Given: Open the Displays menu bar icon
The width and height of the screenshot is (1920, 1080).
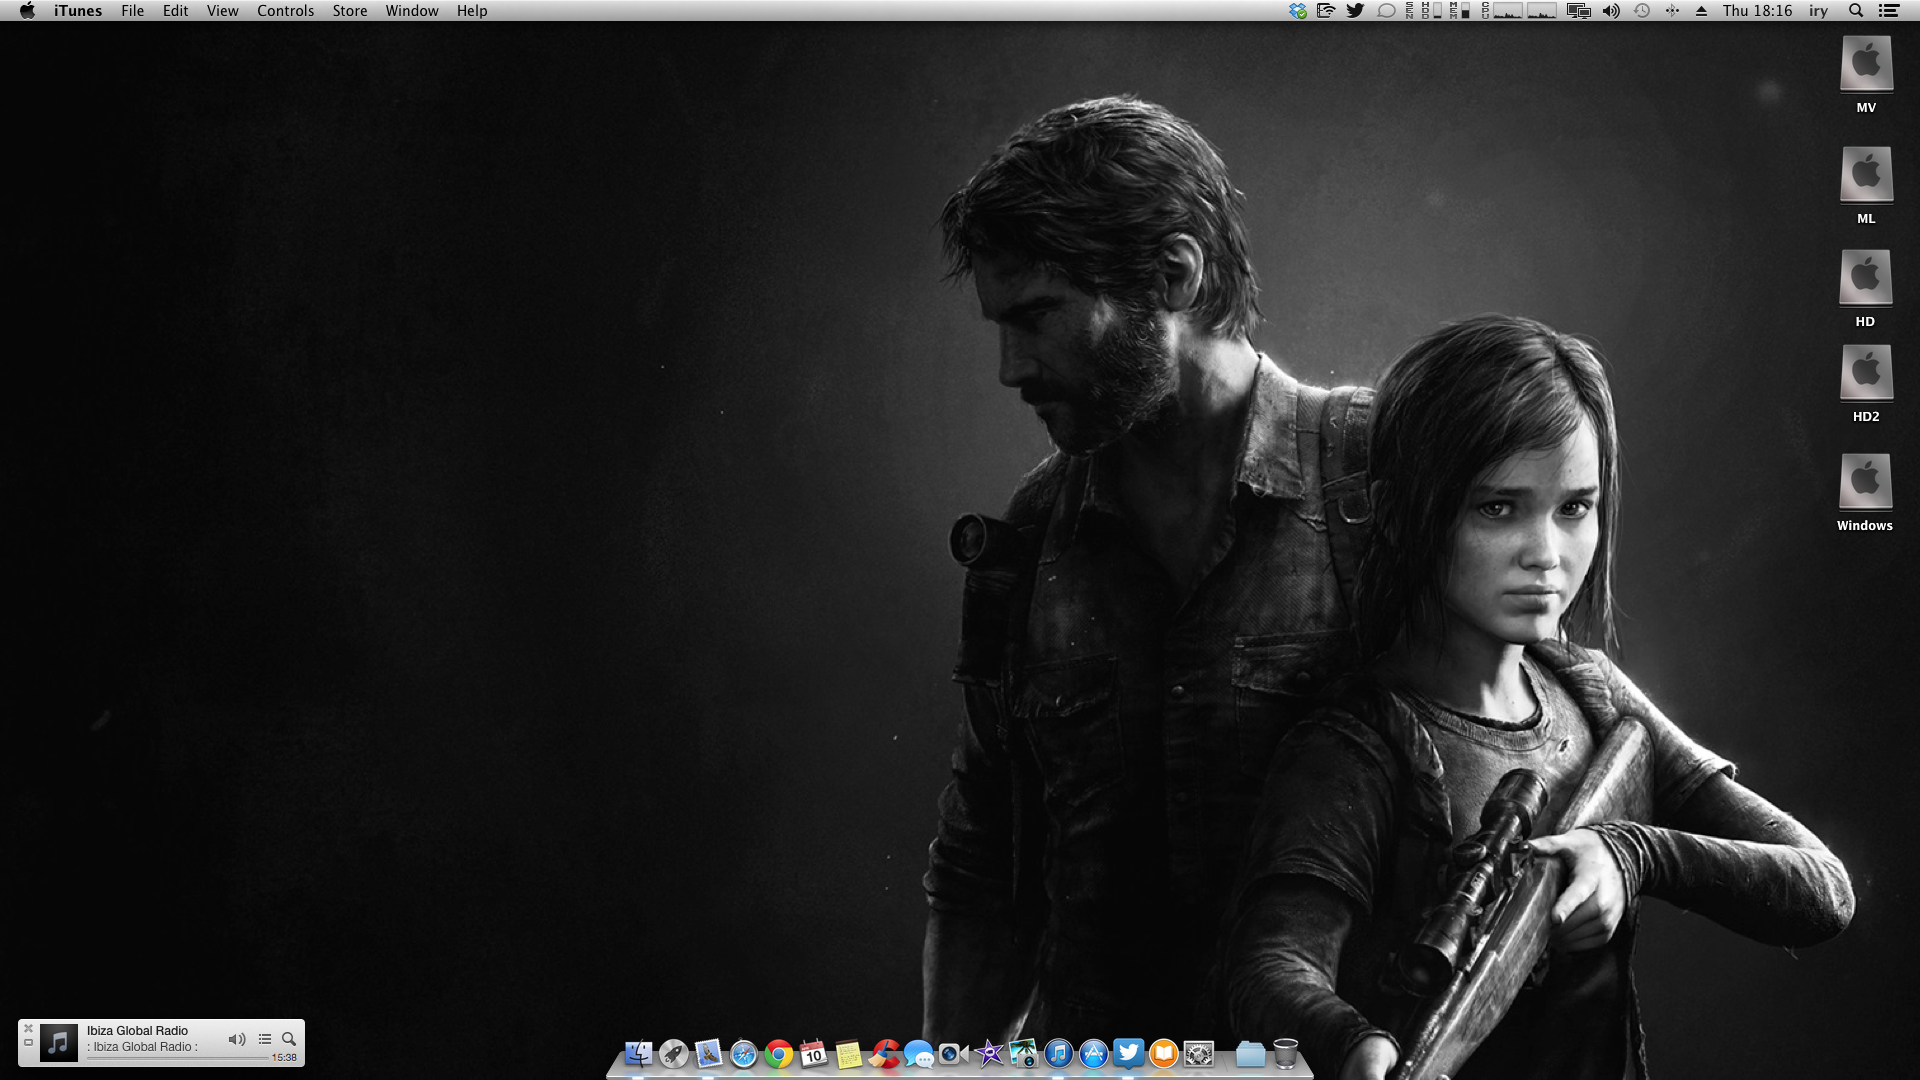Looking at the screenshot, I should tap(1579, 11).
